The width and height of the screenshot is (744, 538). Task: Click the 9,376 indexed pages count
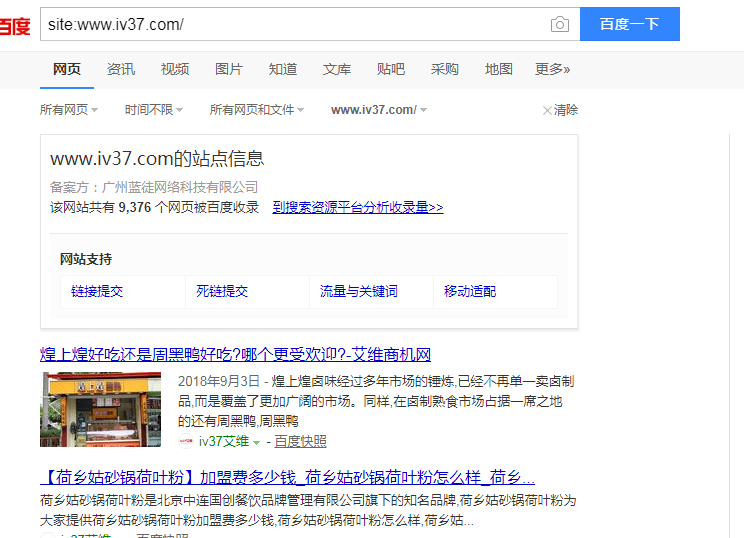pyautogui.click(x=135, y=207)
